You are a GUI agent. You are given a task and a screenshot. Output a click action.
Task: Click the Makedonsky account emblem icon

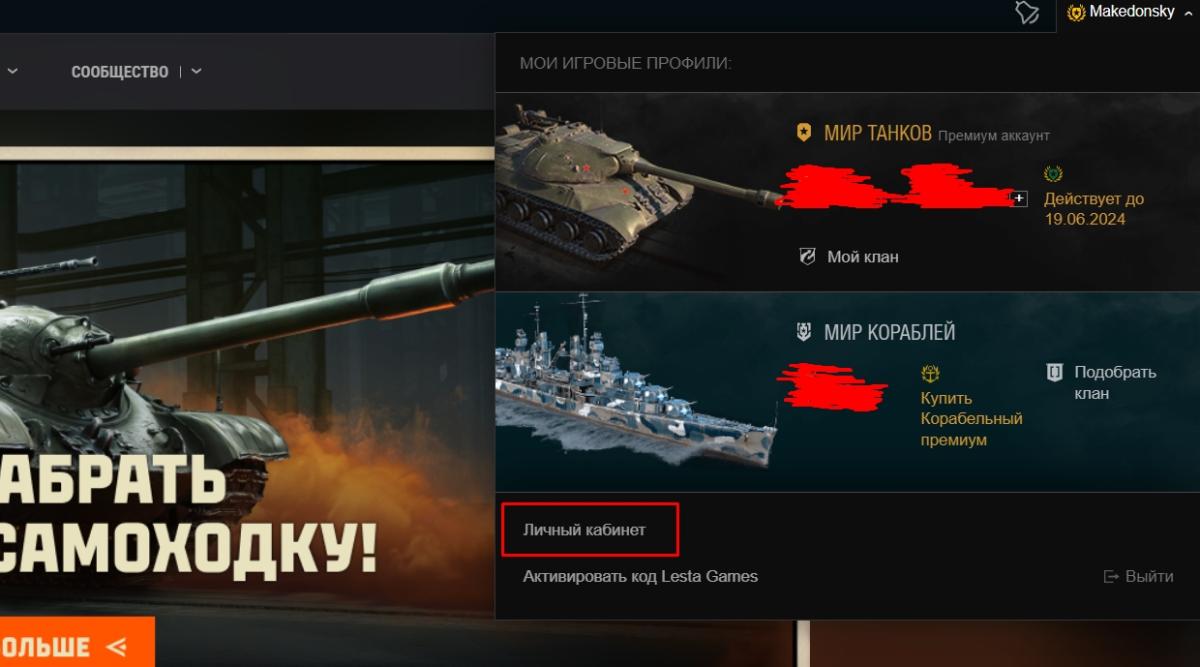[x=1077, y=13]
